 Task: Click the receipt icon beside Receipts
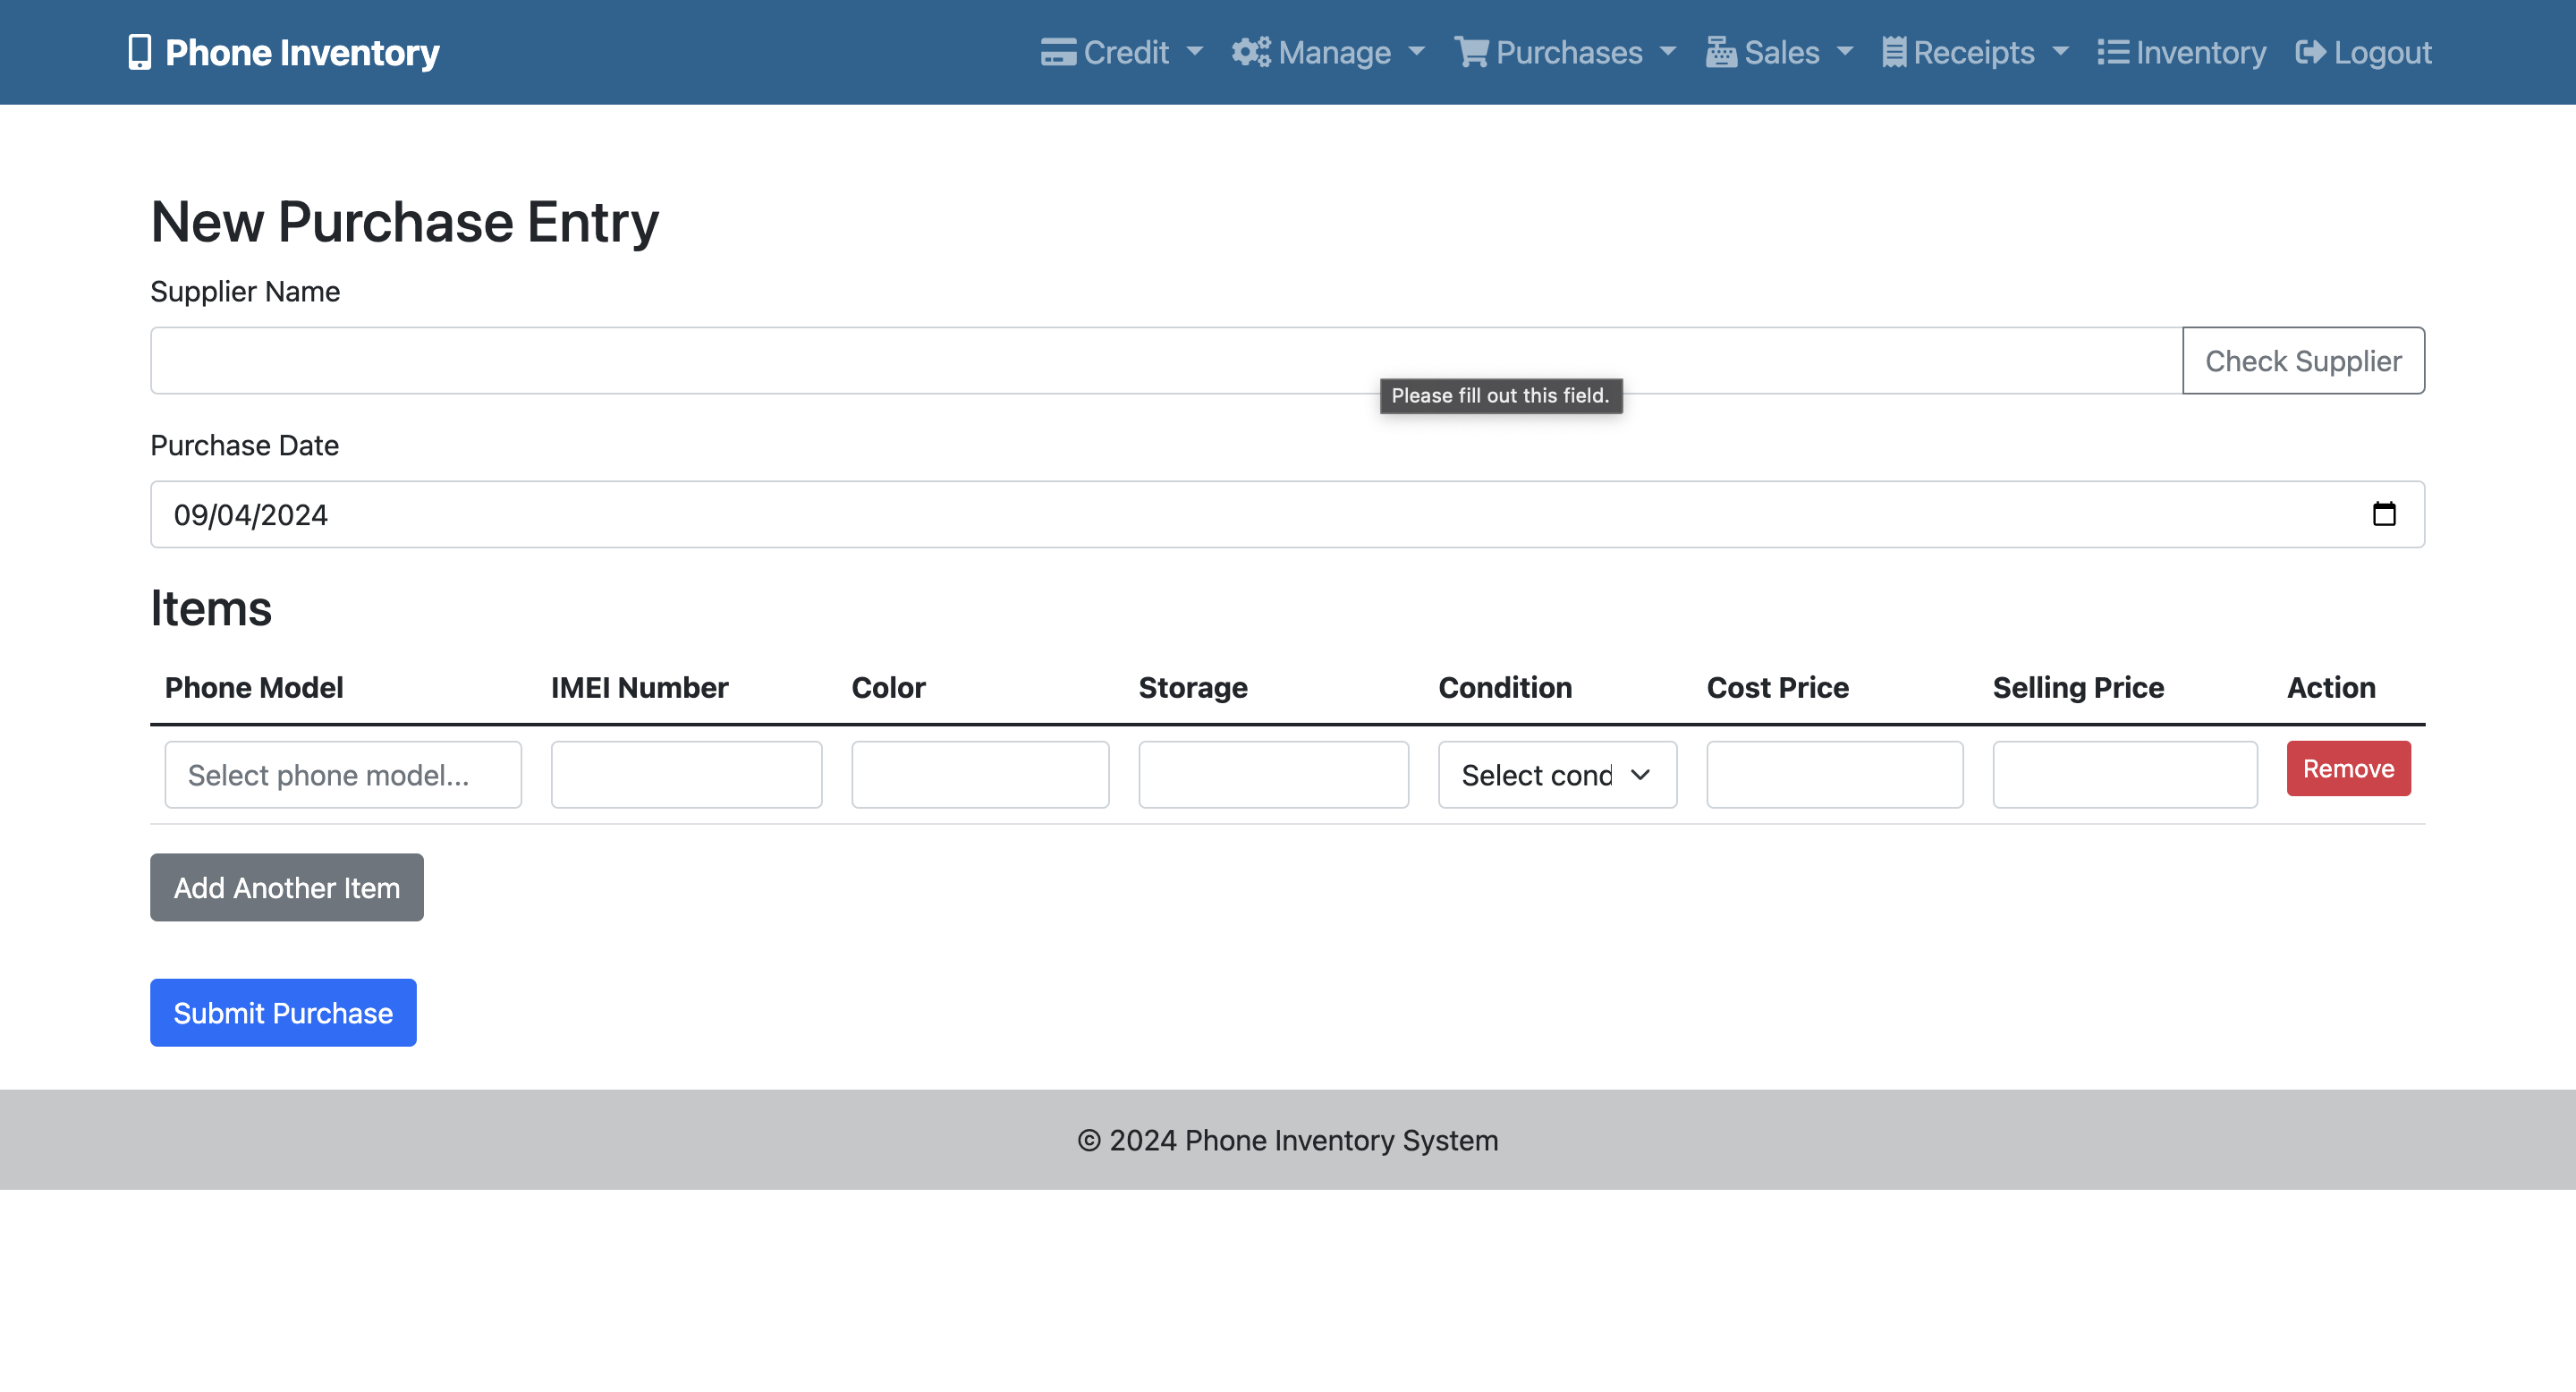[x=1893, y=52]
